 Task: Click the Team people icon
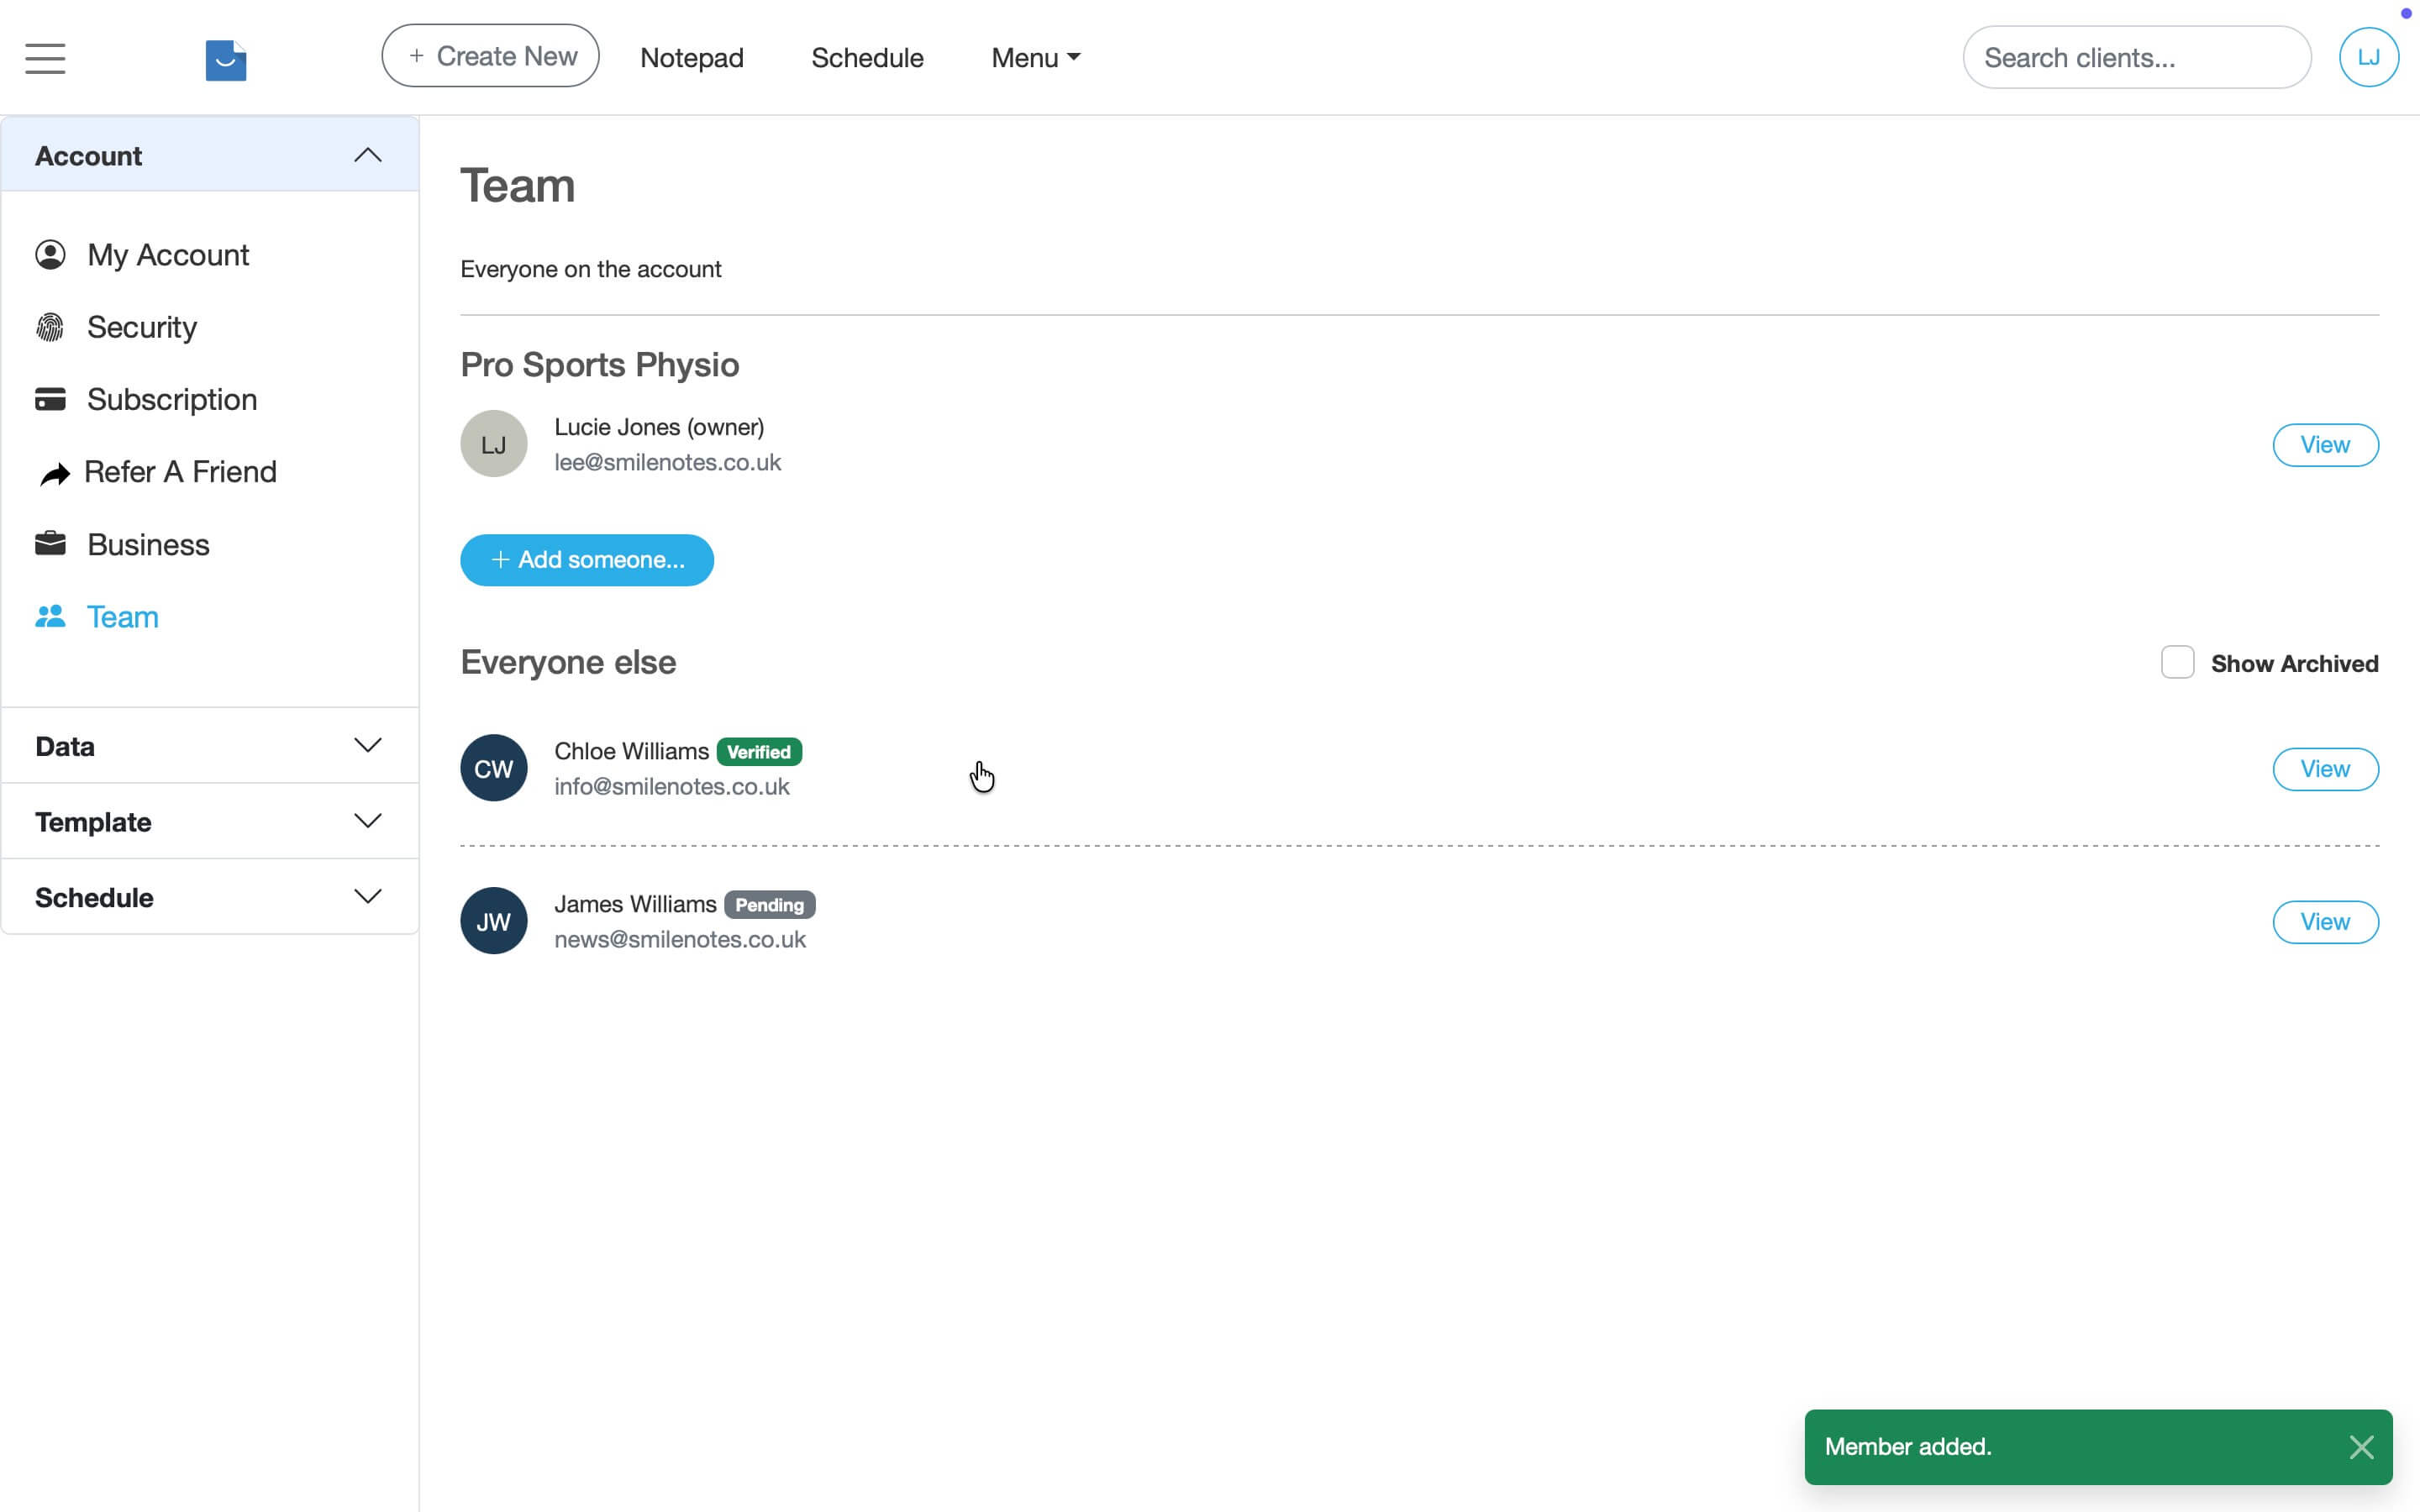(x=50, y=617)
